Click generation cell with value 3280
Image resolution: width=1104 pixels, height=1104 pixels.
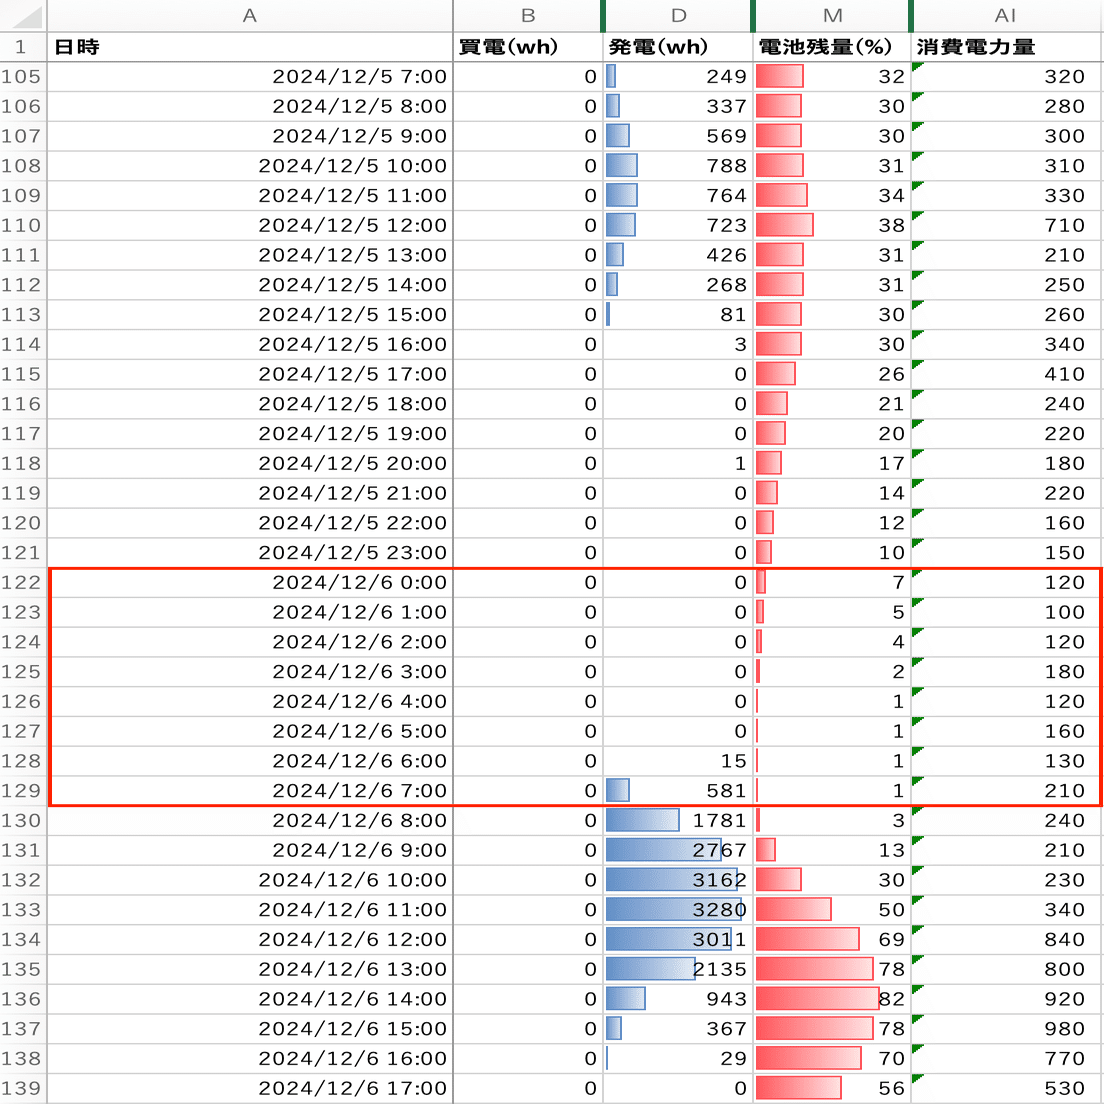(678, 910)
